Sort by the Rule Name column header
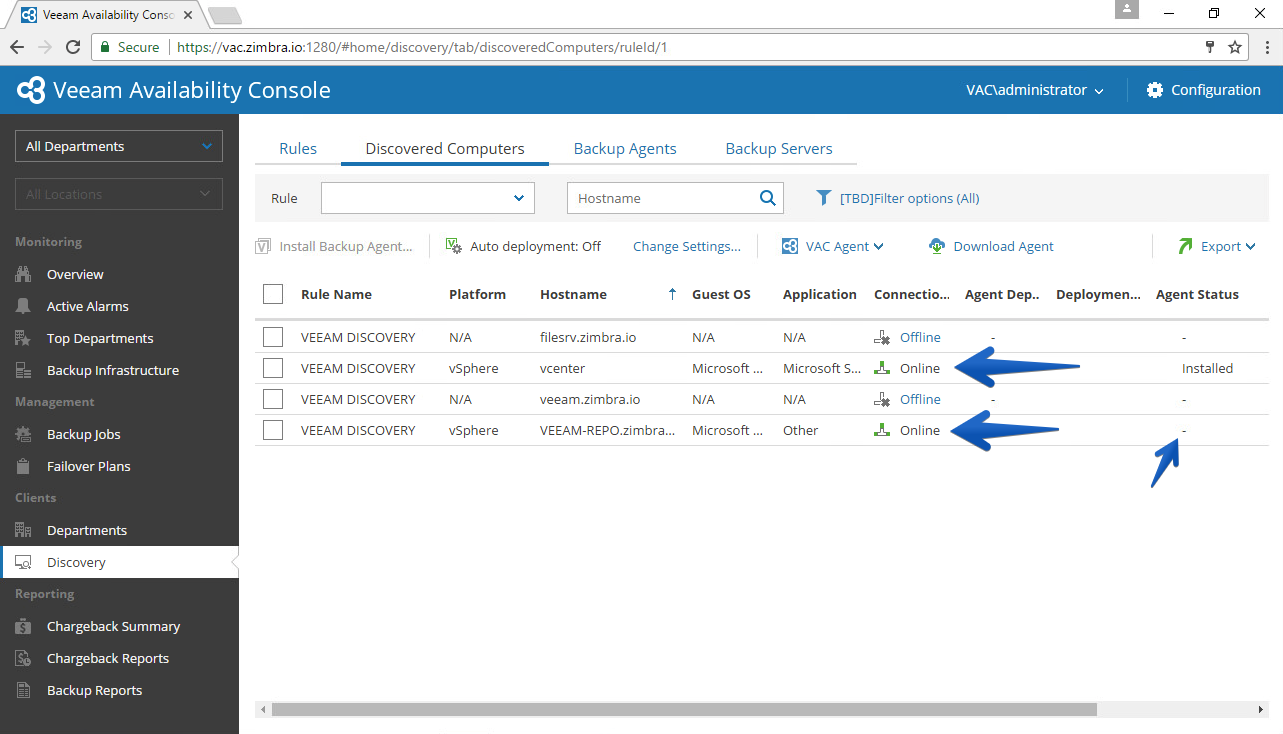Image resolution: width=1283 pixels, height=734 pixels. [336, 294]
